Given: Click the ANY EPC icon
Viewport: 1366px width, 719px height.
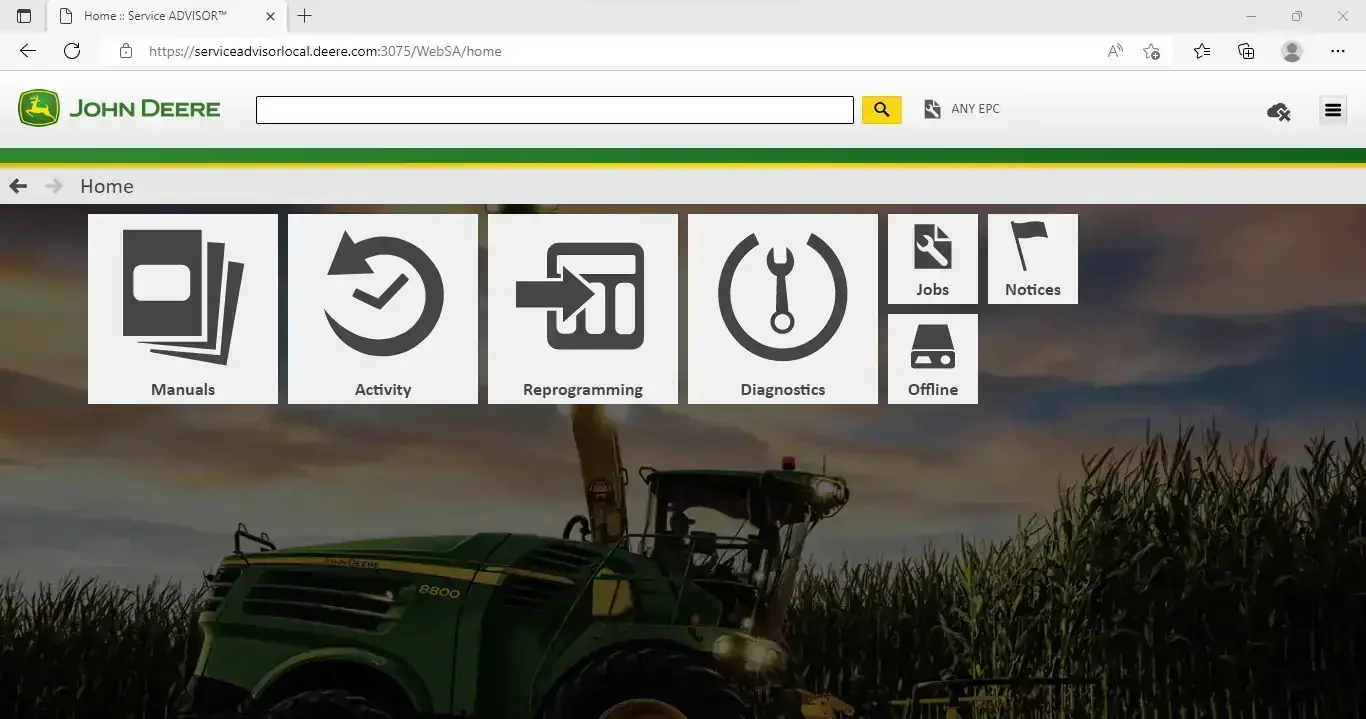Looking at the screenshot, I should (932, 109).
